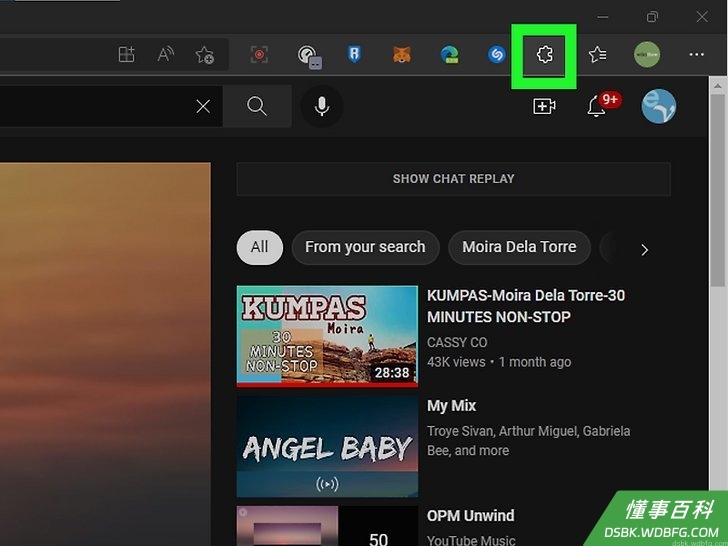Open the speed meter extension icon
The image size is (728, 546).
pyautogui.click(x=309, y=57)
